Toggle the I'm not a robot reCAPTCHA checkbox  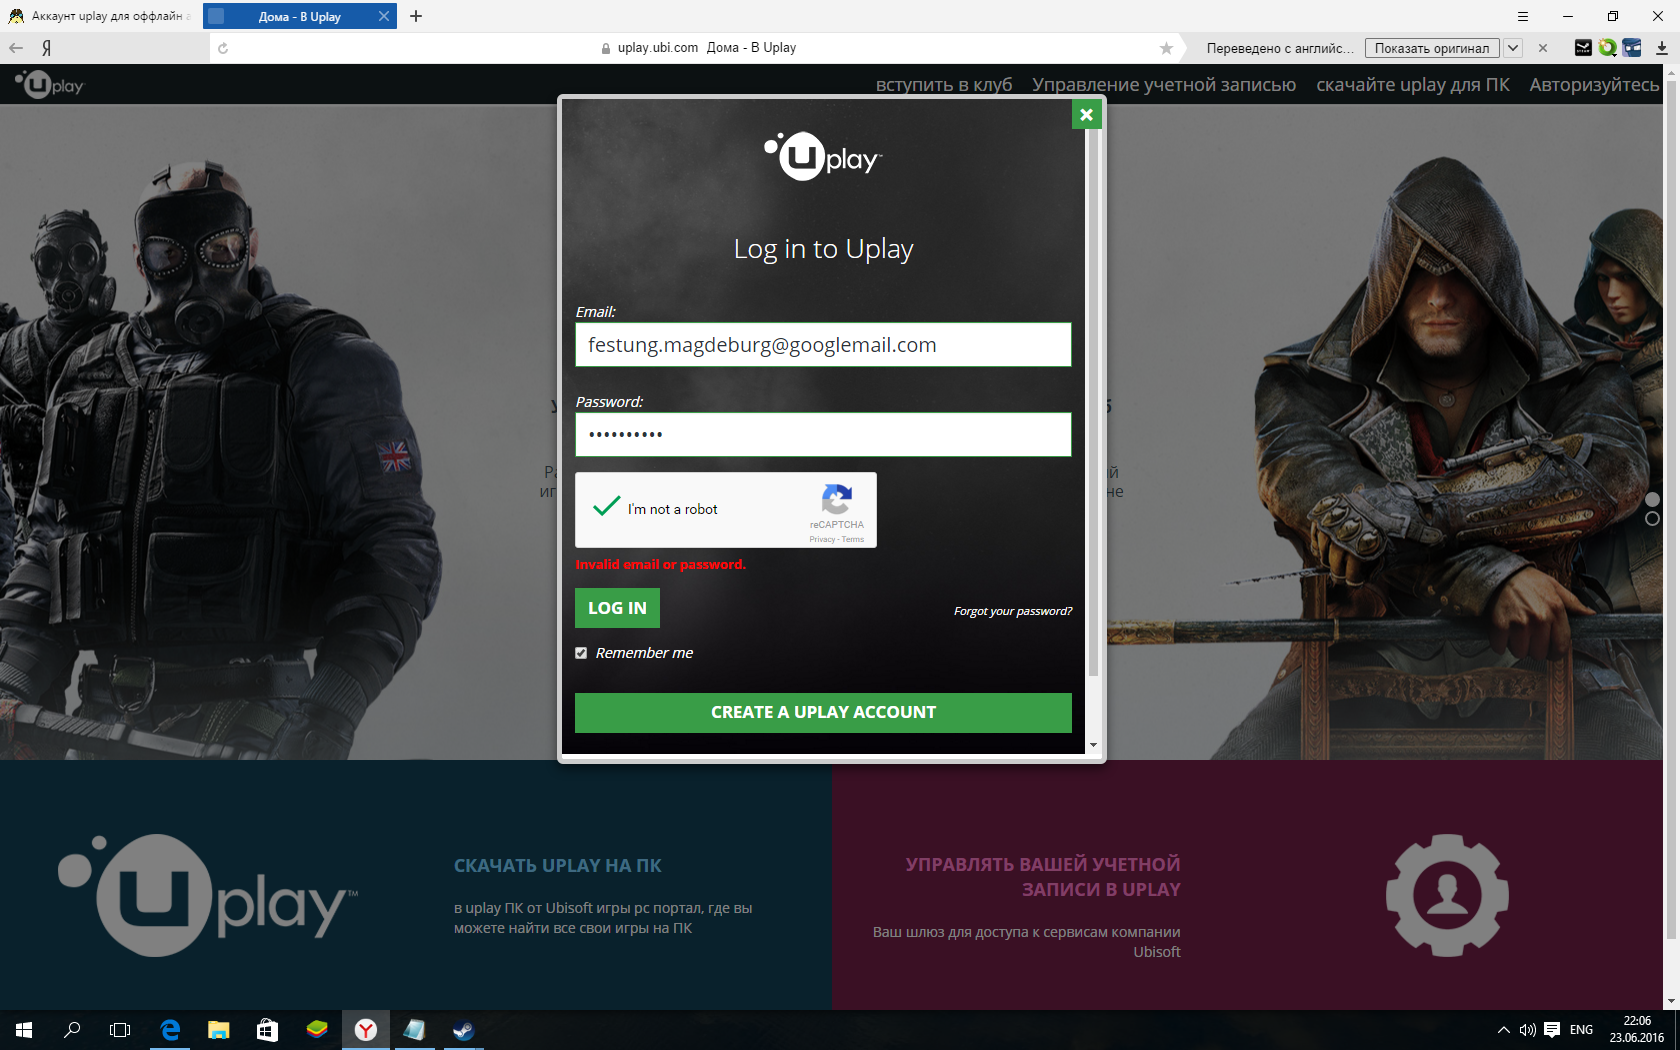pos(606,508)
